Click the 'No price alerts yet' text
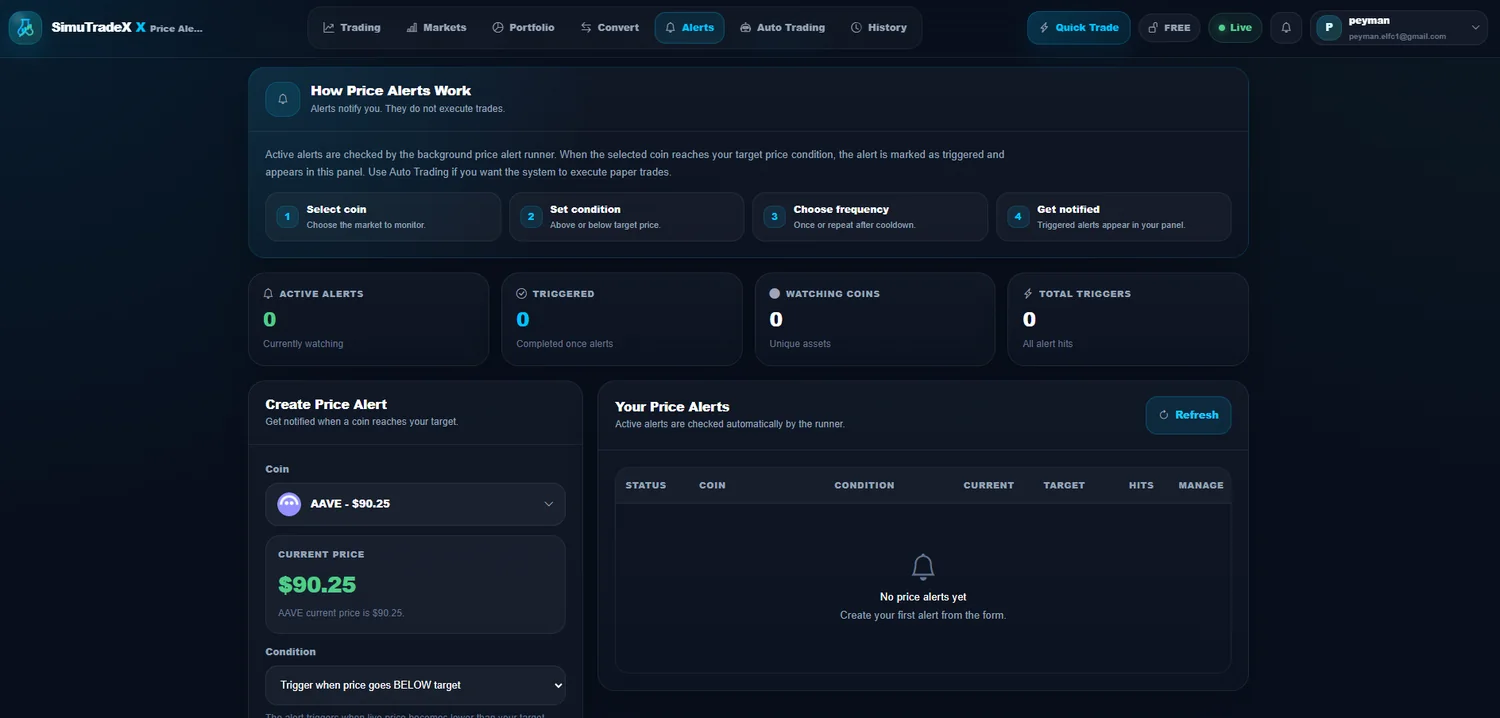The image size is (1500, 718). pyautogui.click(x=923, y=597)
